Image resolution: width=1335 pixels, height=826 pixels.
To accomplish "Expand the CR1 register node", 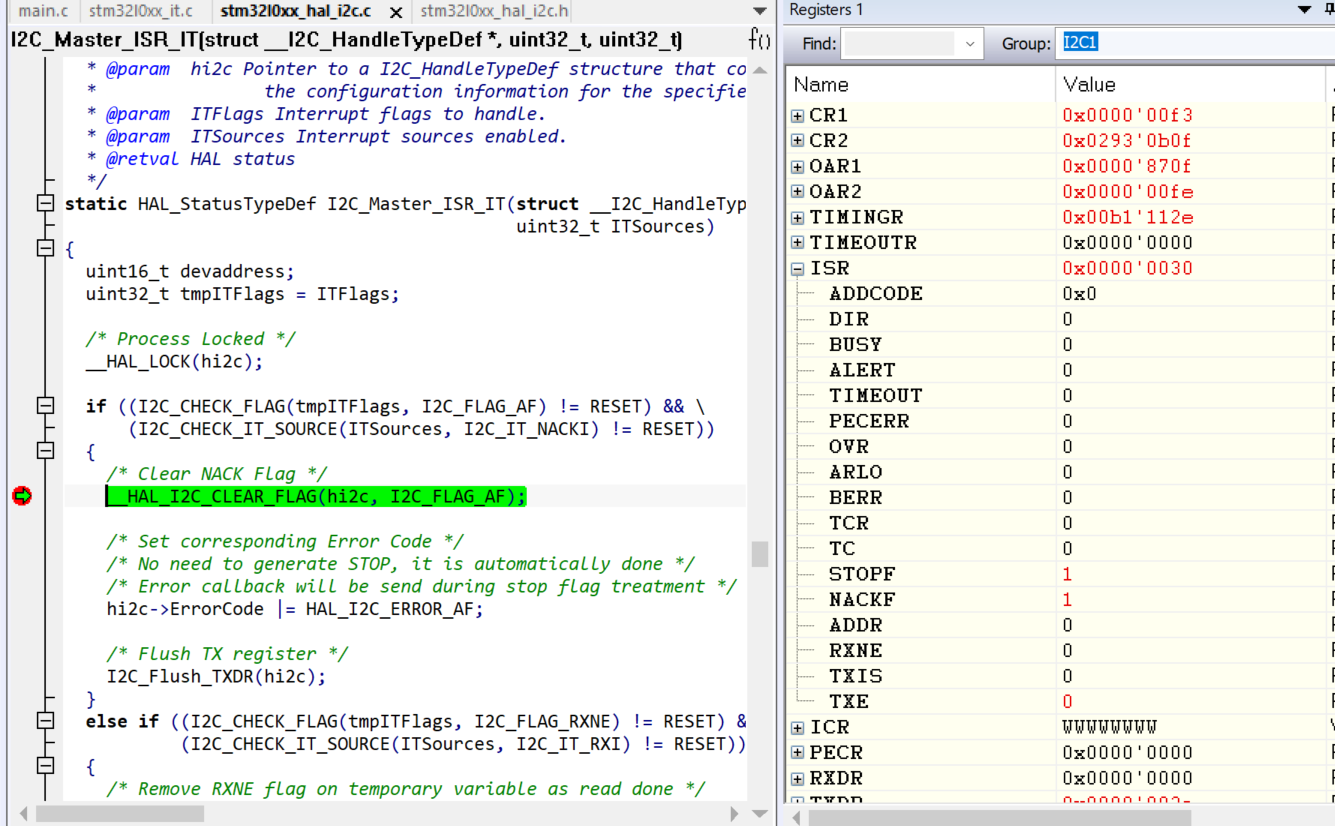I will (x=797, y=115).
